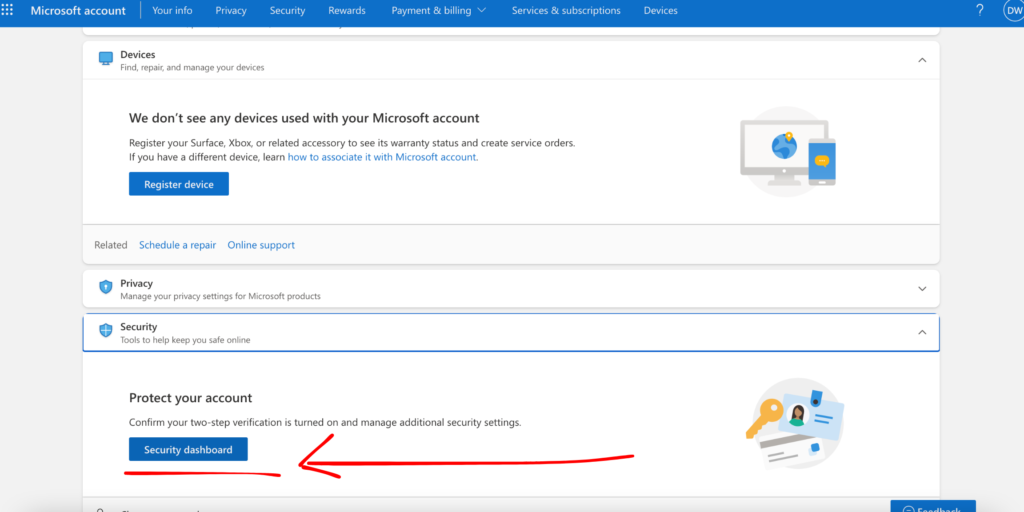Collapse the Security section chevron

coord(921,332)
